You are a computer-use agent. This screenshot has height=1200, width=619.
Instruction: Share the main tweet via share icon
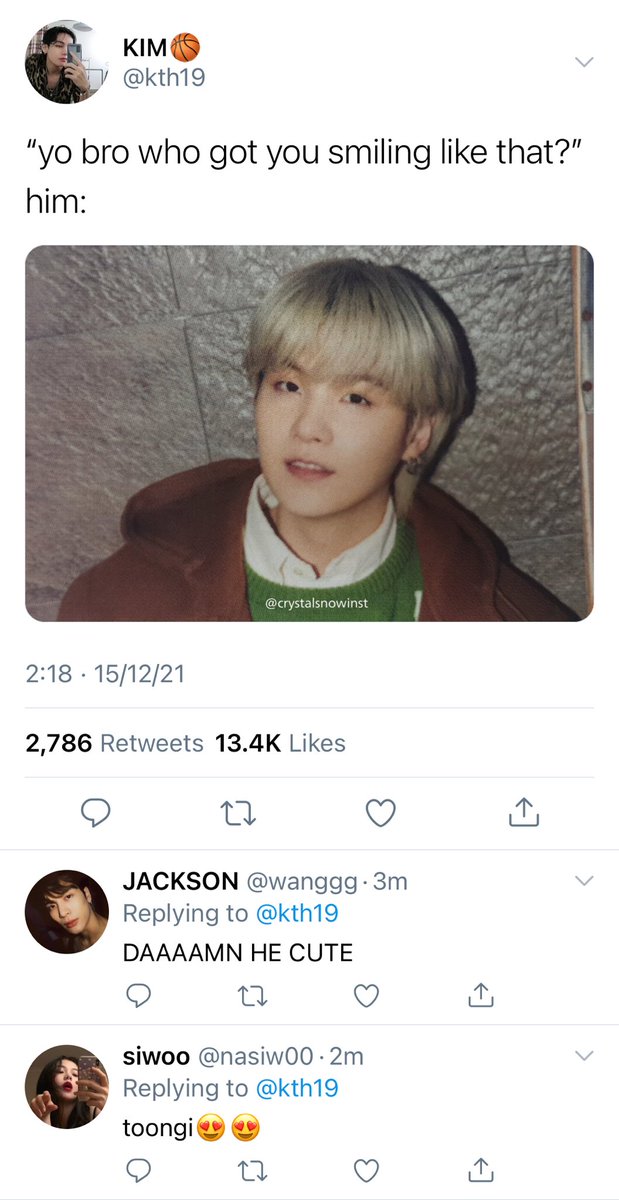[524, 814]
